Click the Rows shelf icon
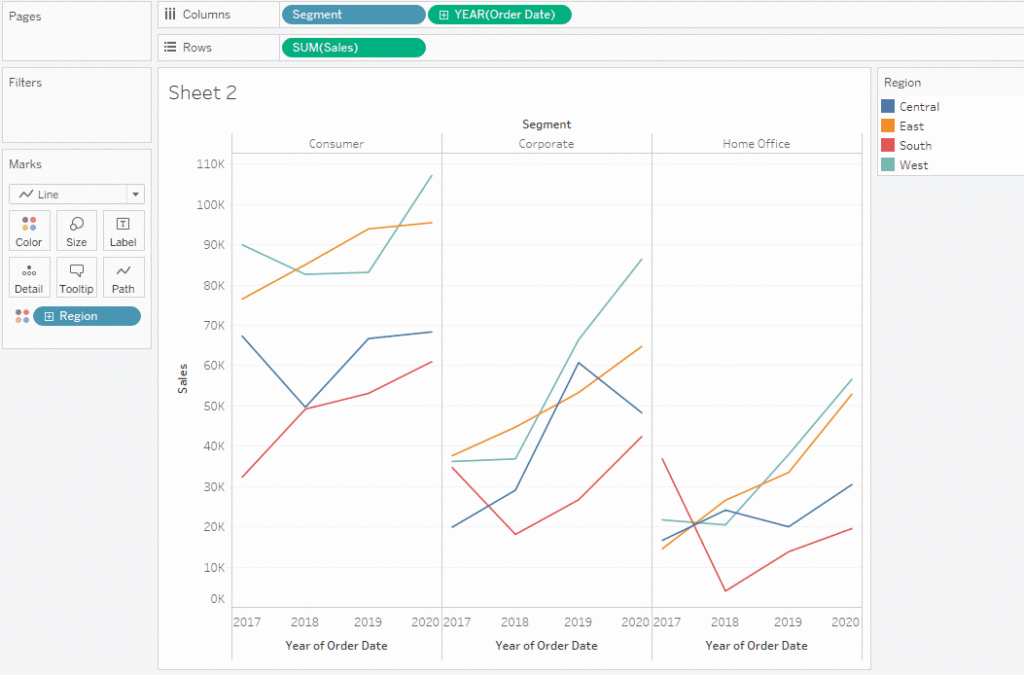 [x=170, y=47]
